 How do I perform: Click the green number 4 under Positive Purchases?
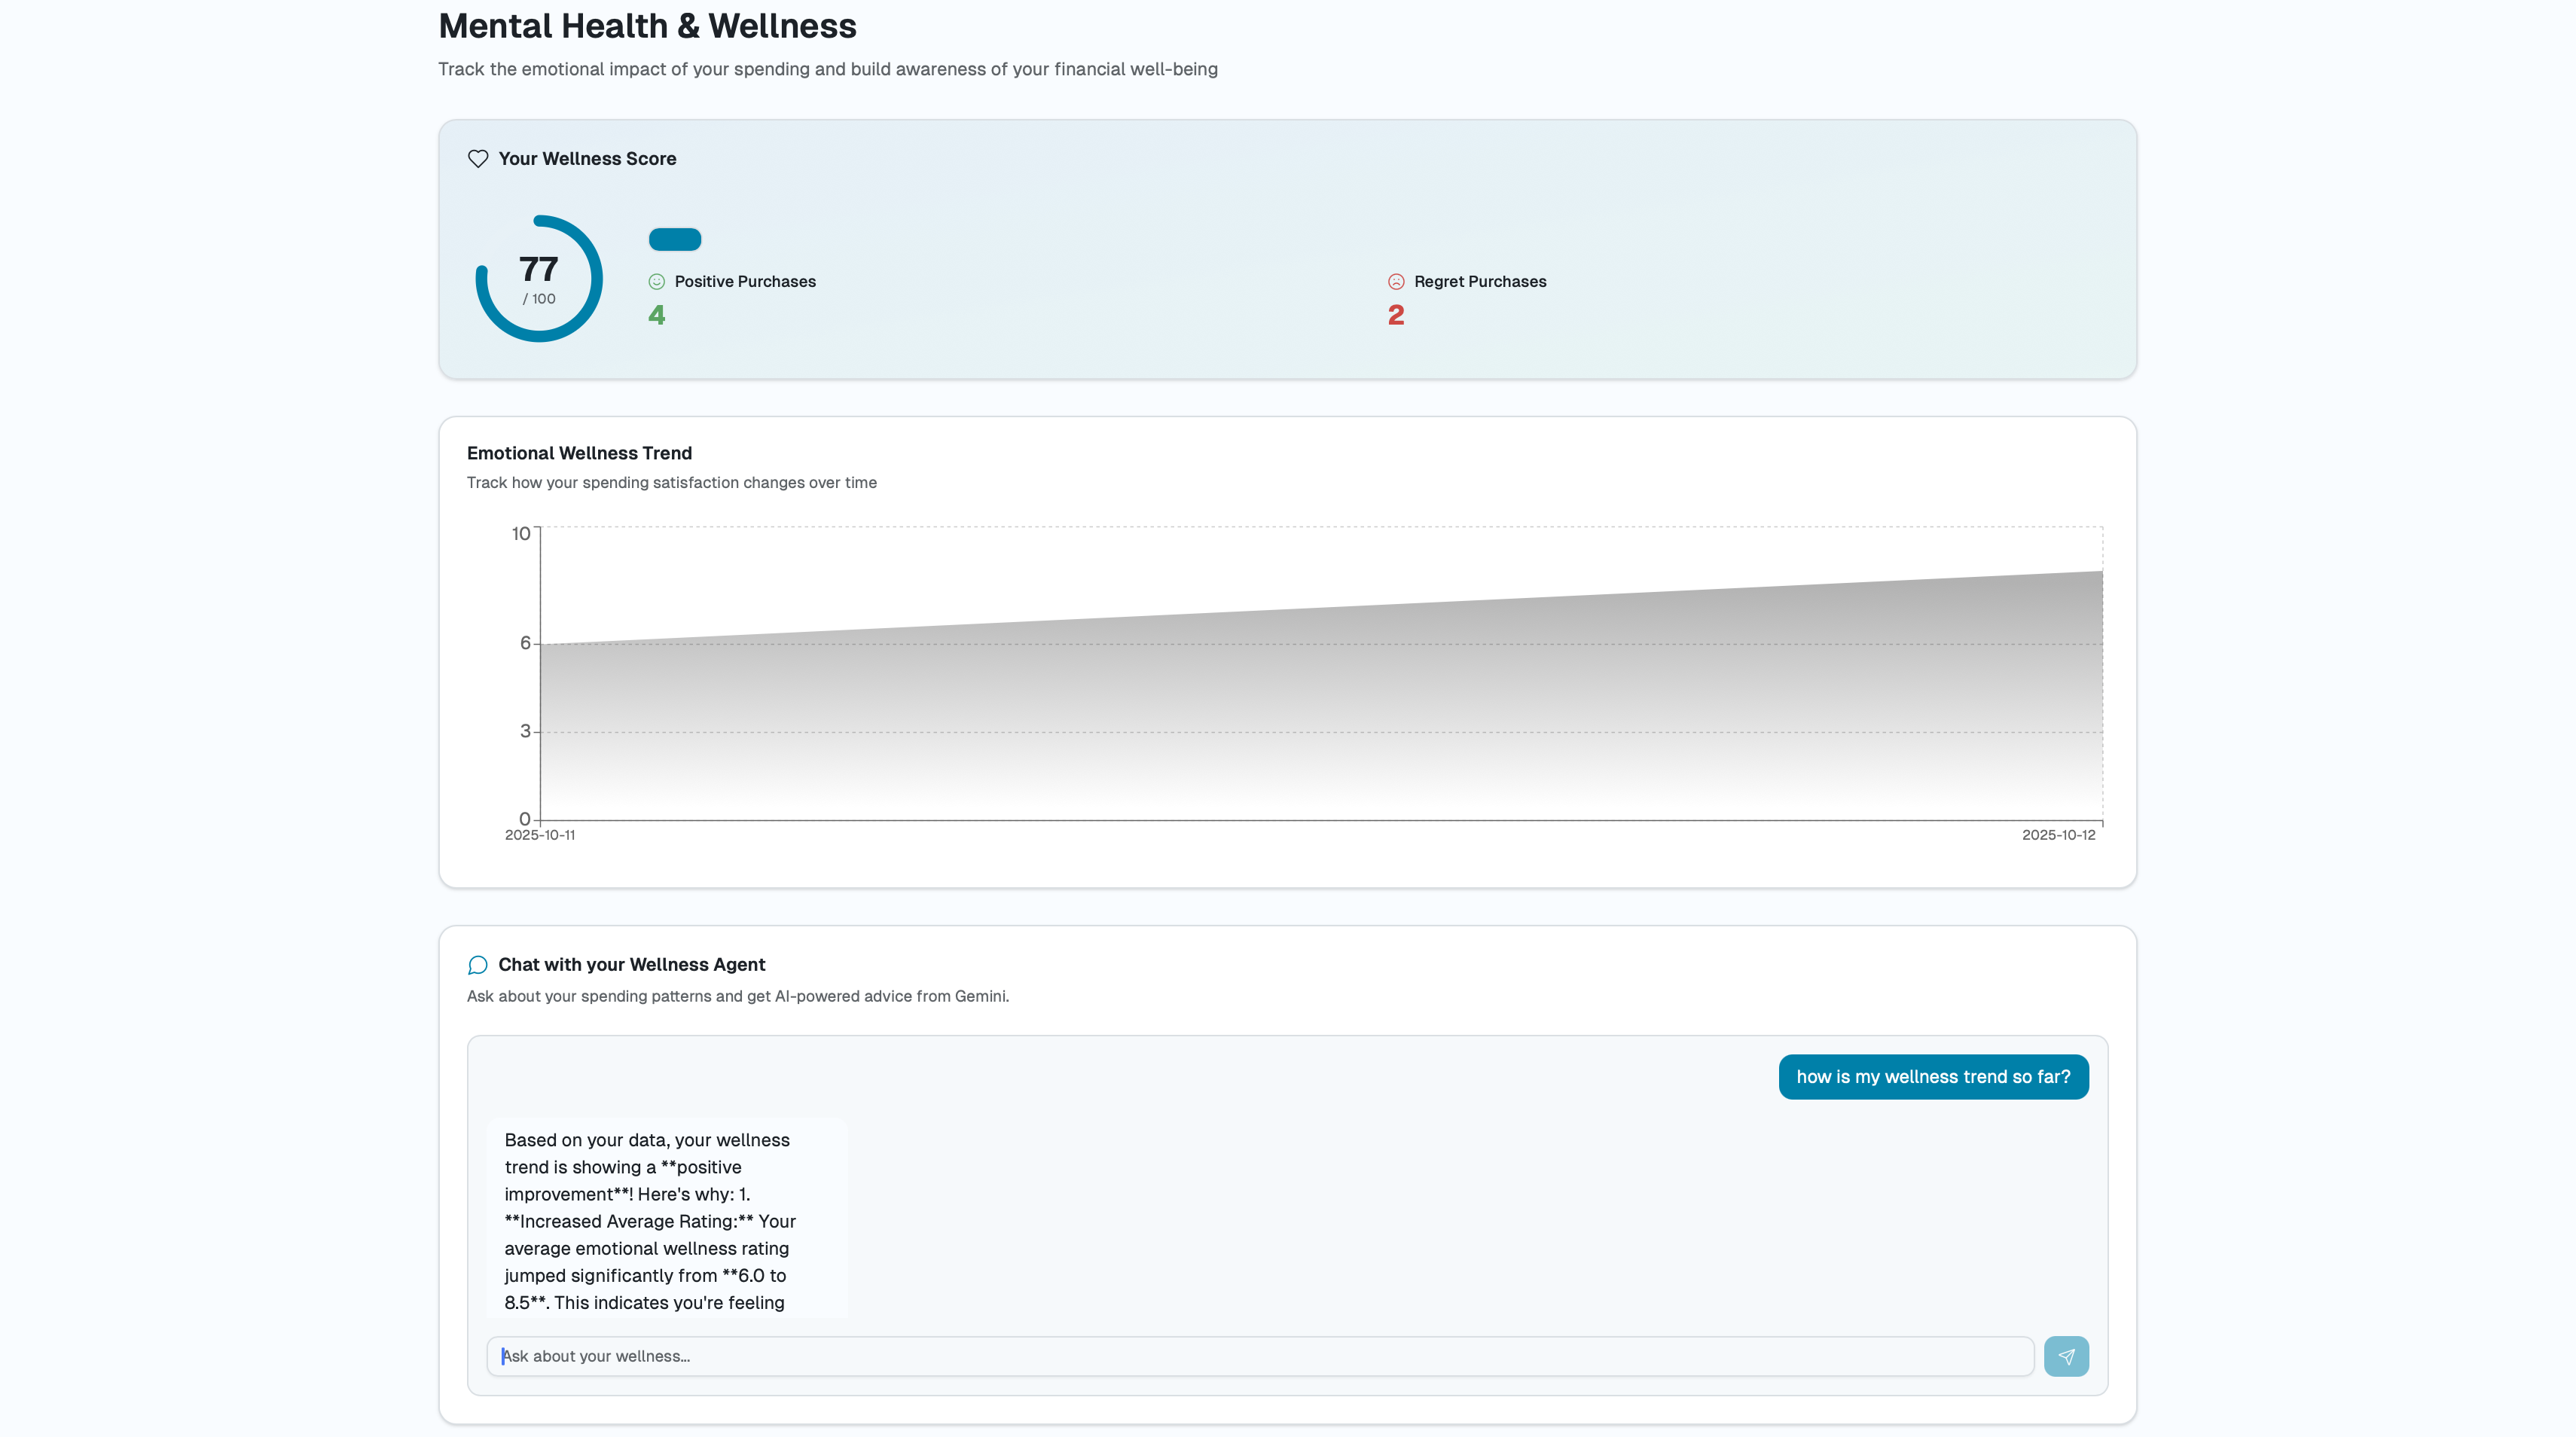coord(657,315)
